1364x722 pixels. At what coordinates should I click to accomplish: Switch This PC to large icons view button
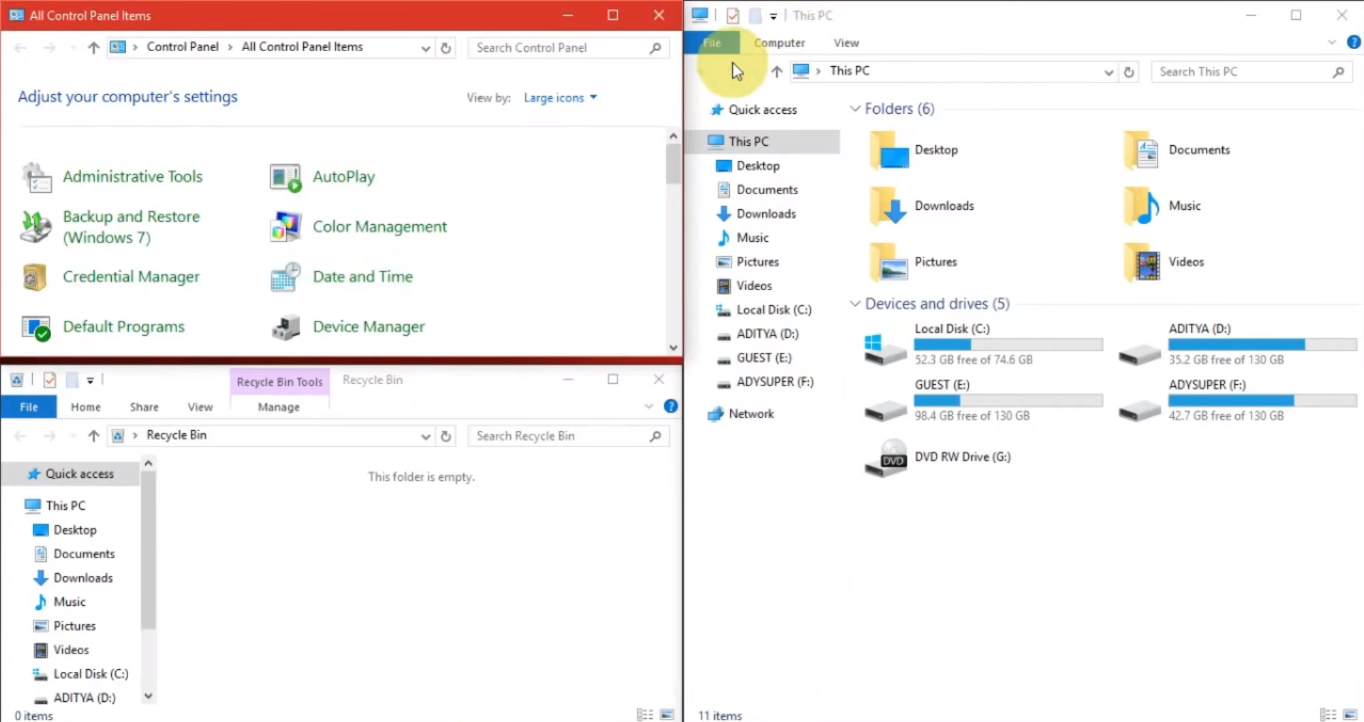pos(1349,715)
